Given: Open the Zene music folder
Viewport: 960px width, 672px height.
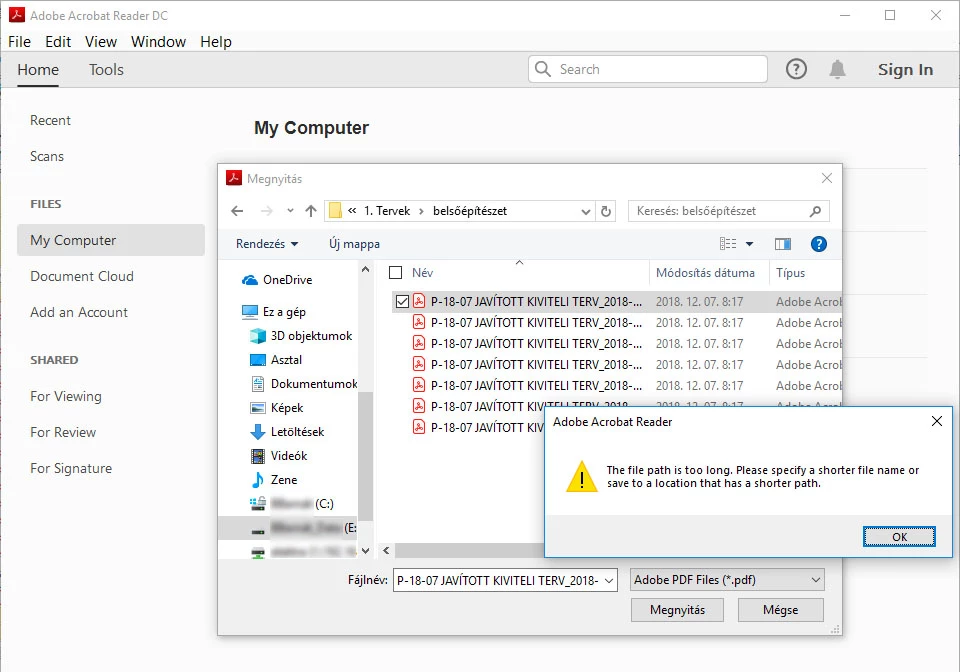Looking at the screenshot, I should click(x=274, y=480).
